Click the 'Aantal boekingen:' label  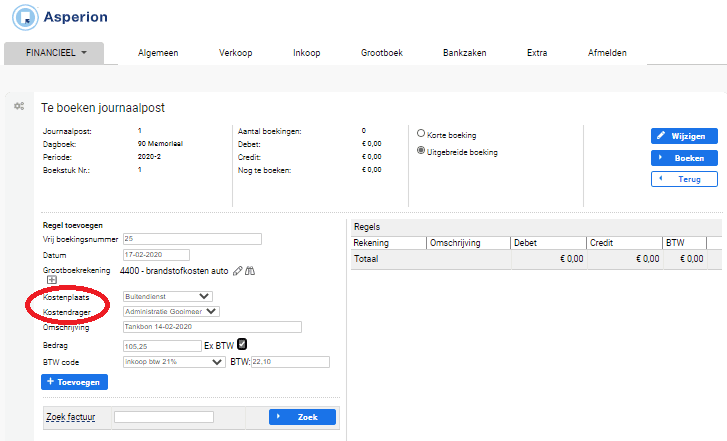point(269,131)
